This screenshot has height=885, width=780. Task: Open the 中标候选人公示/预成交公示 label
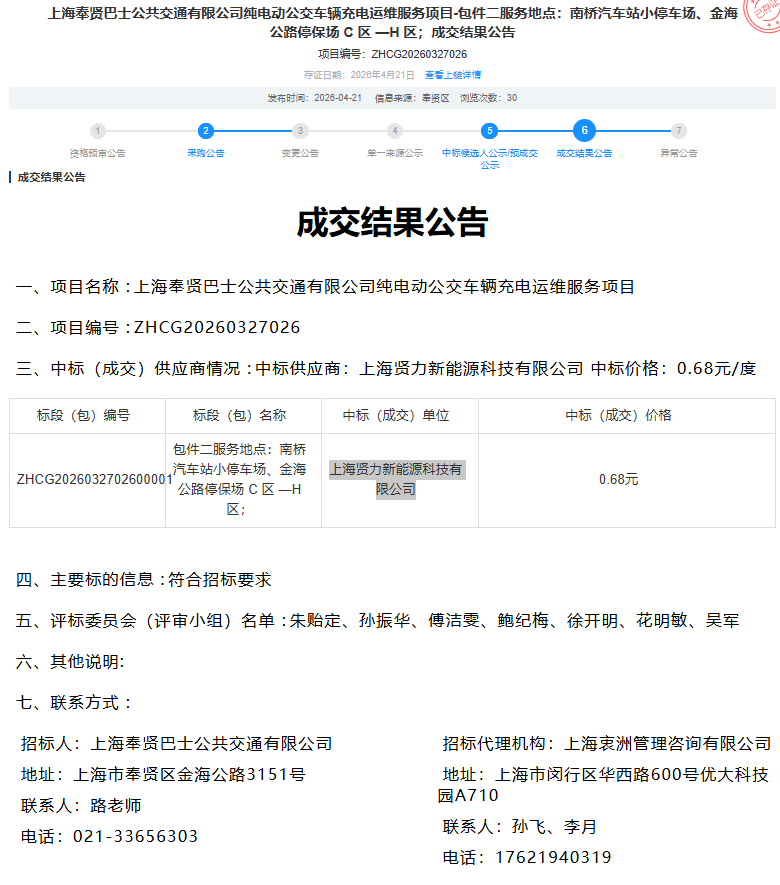tap(489, 158)
